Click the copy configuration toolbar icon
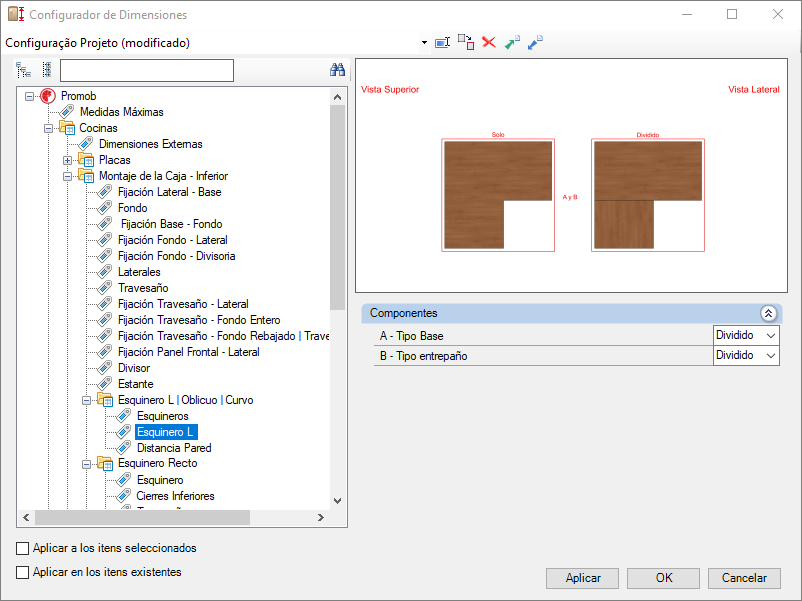Image resolution: width=802 pixels, height=601 pixels. [466, 42]
